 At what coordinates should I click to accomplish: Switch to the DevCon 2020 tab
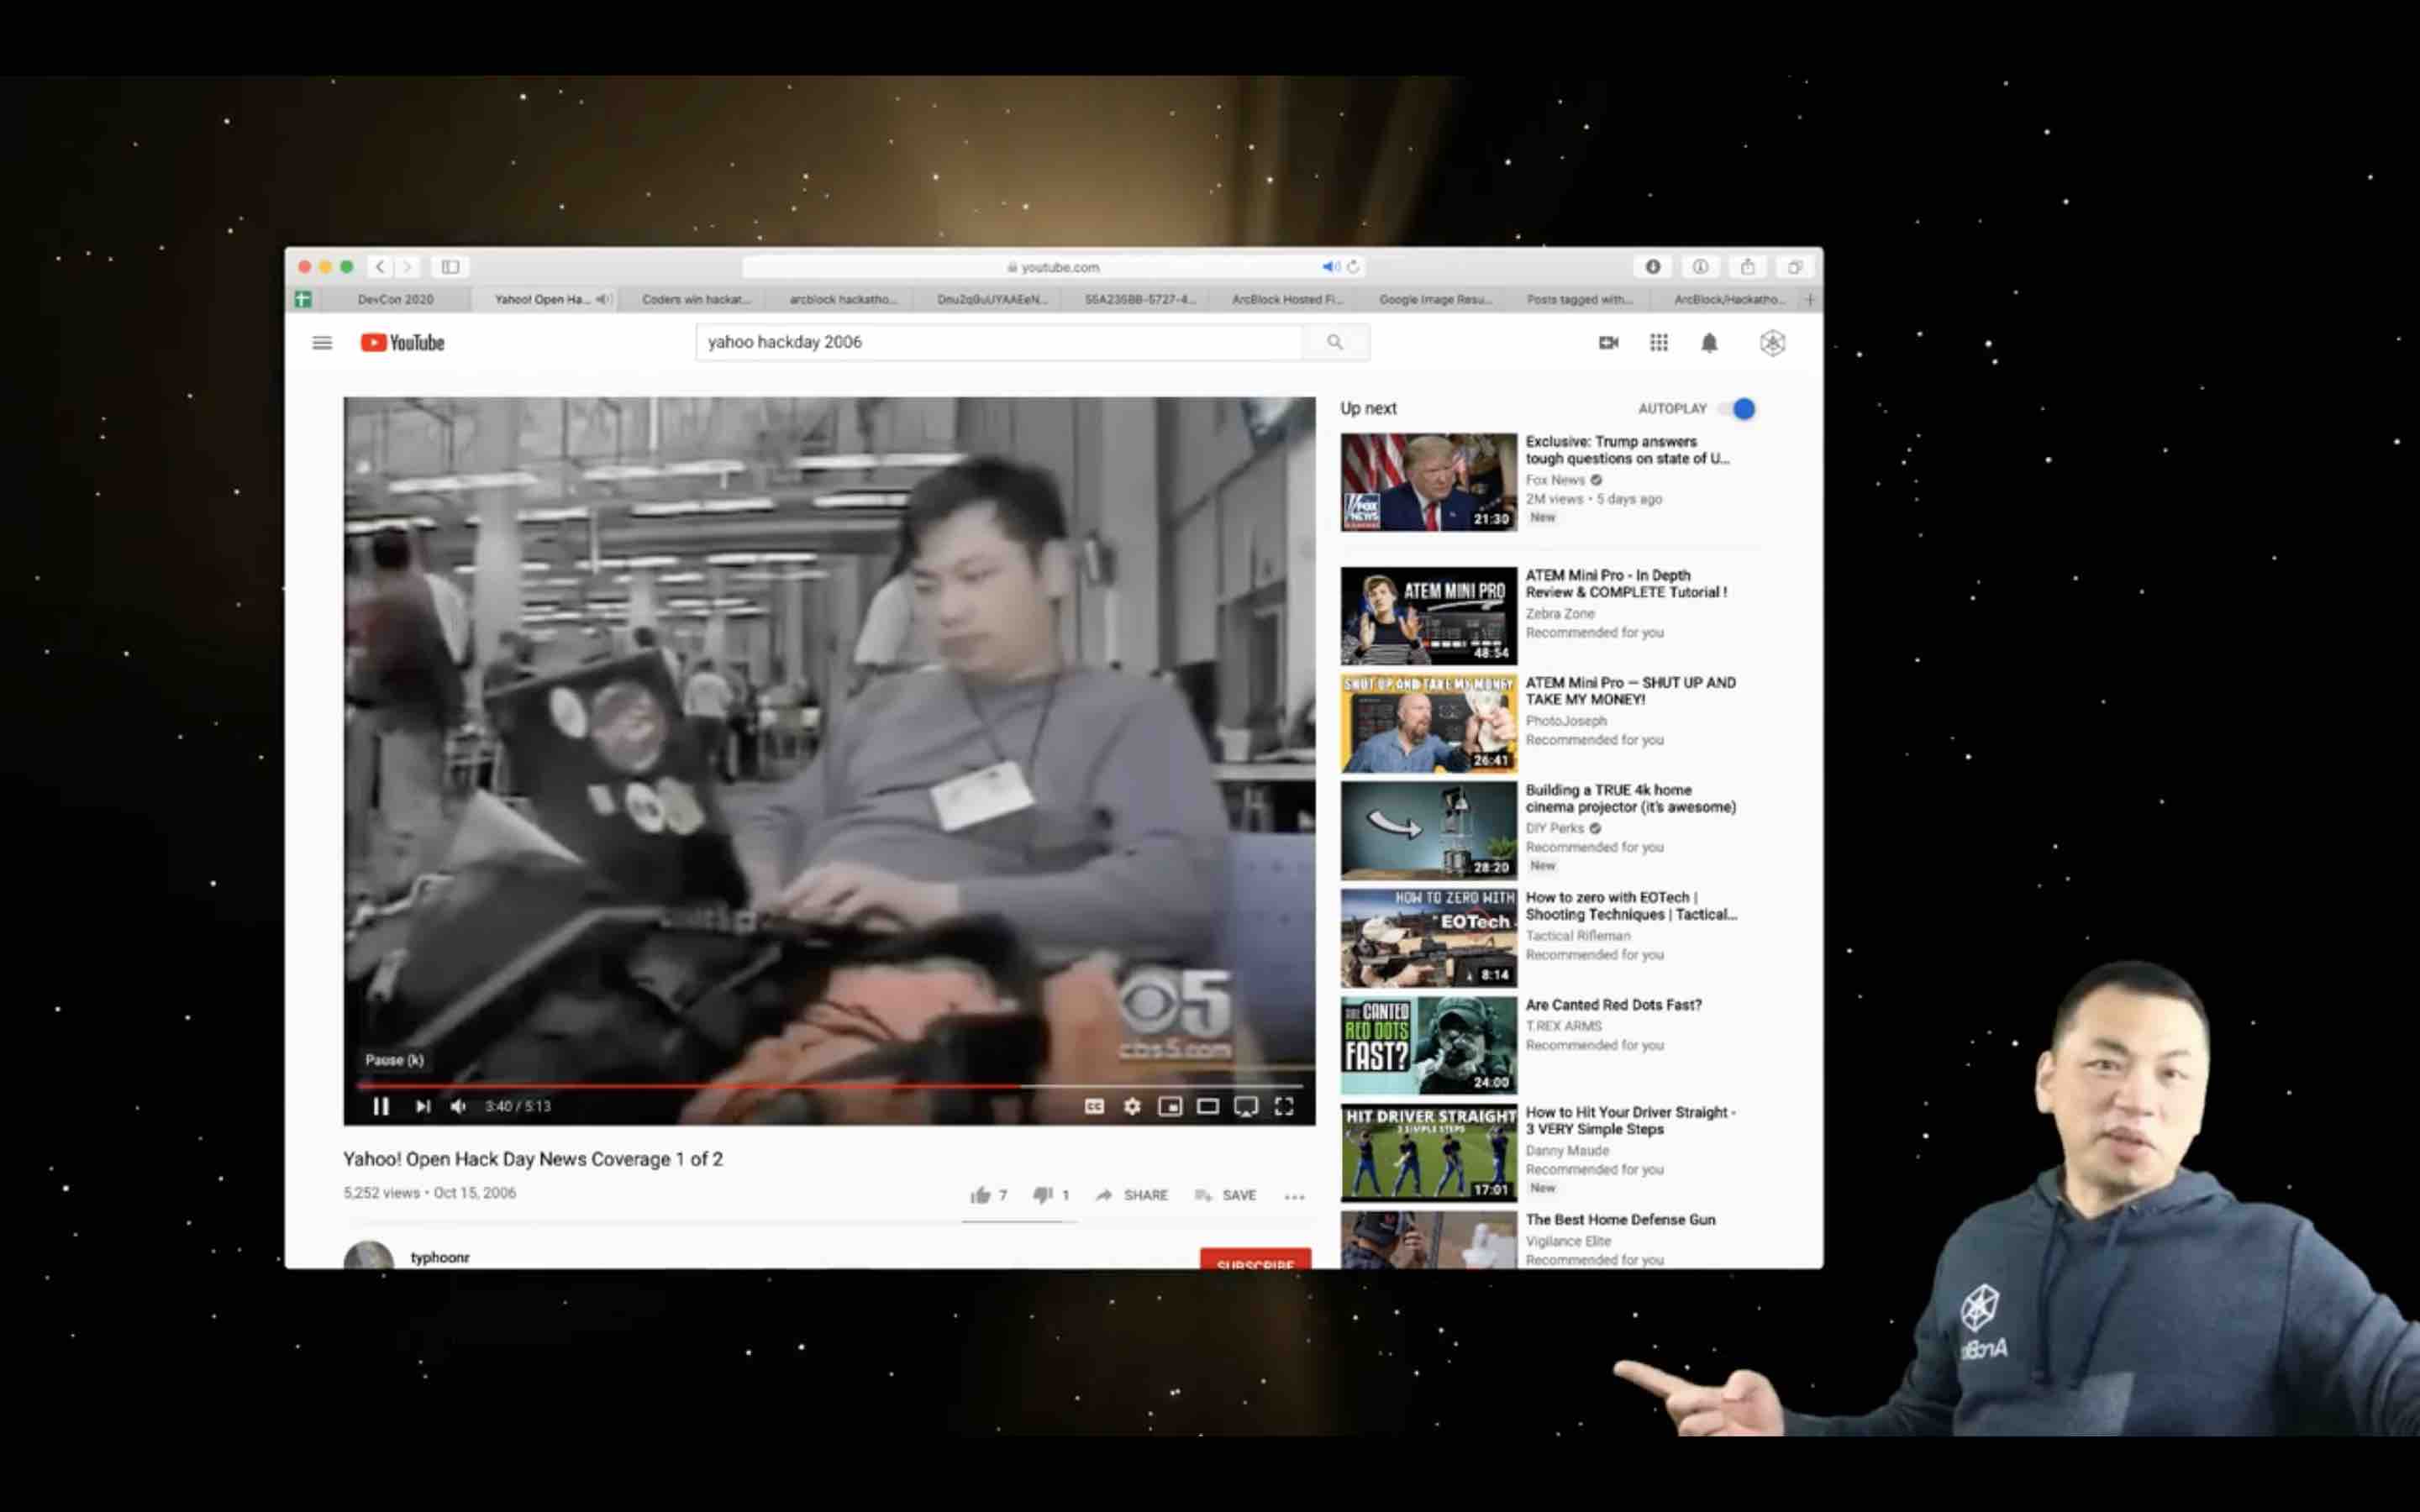(x=395, y=299)
